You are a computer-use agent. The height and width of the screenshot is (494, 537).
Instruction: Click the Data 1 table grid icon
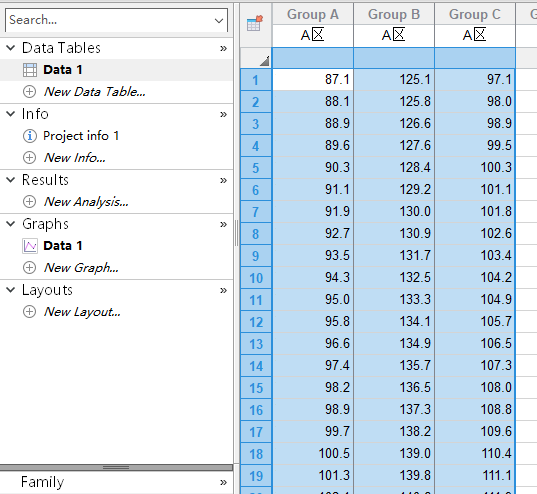pyautogui.click(x=30, y=70)
